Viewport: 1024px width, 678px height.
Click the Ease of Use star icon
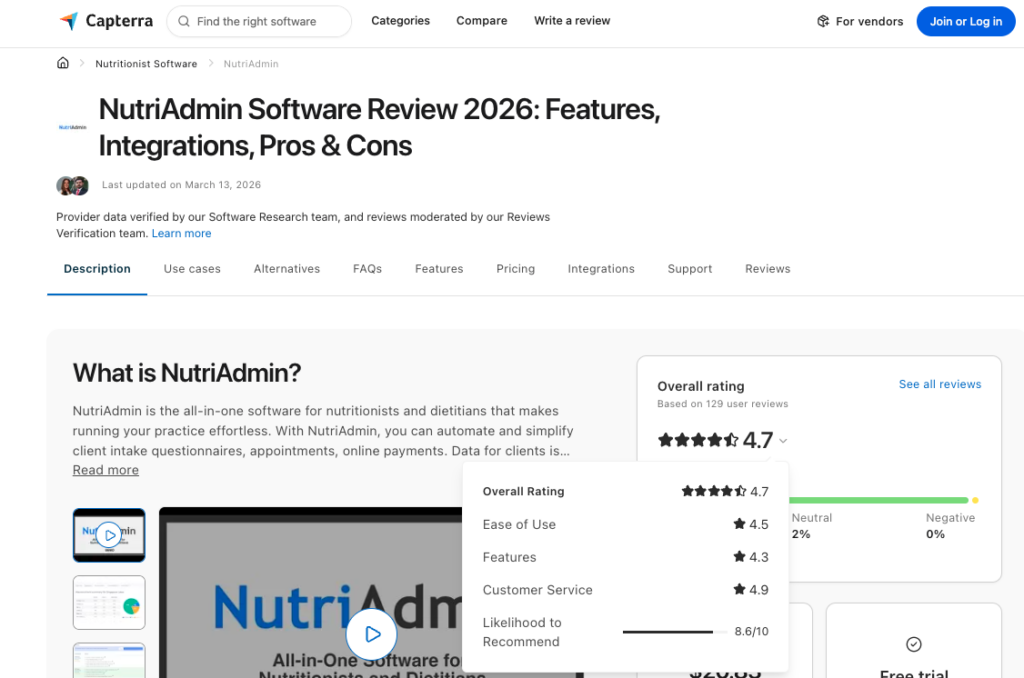click(x=739, y=524)
